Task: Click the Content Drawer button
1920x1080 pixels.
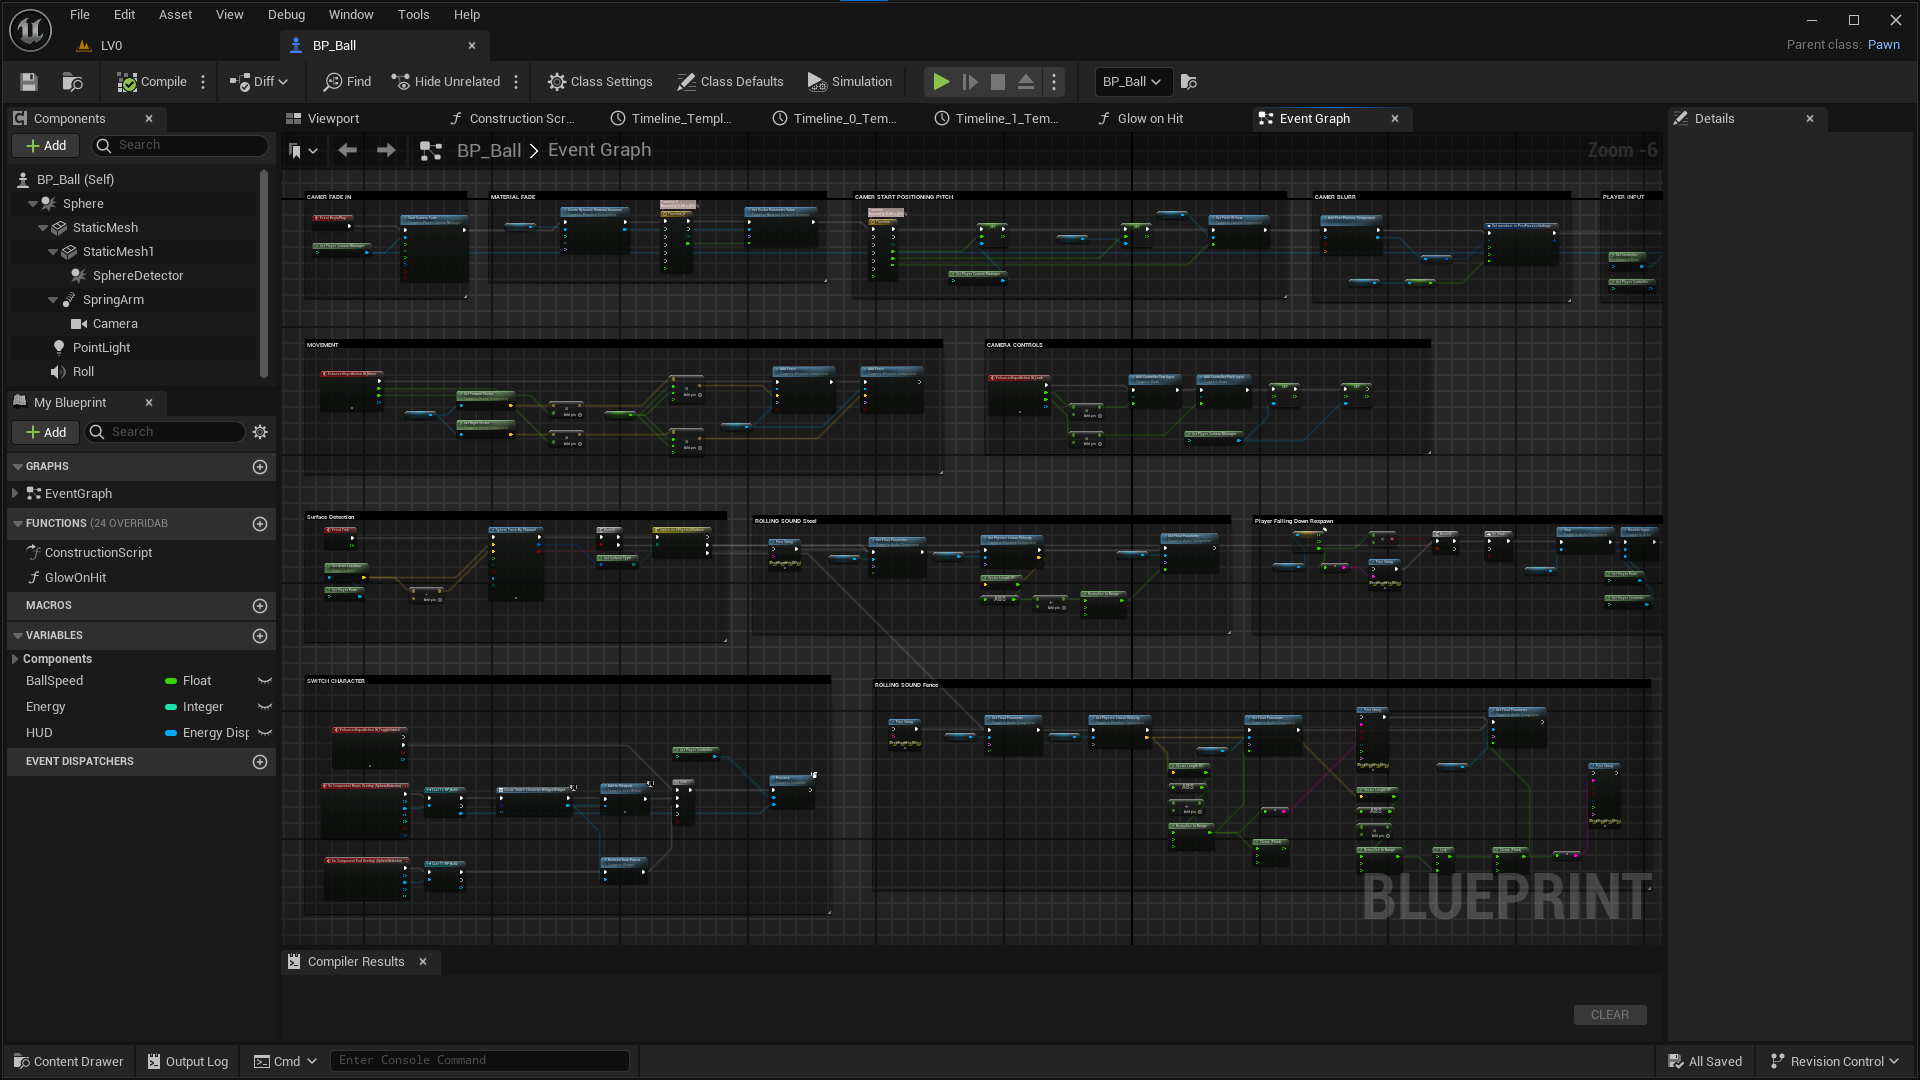Action: (69, 1061)
